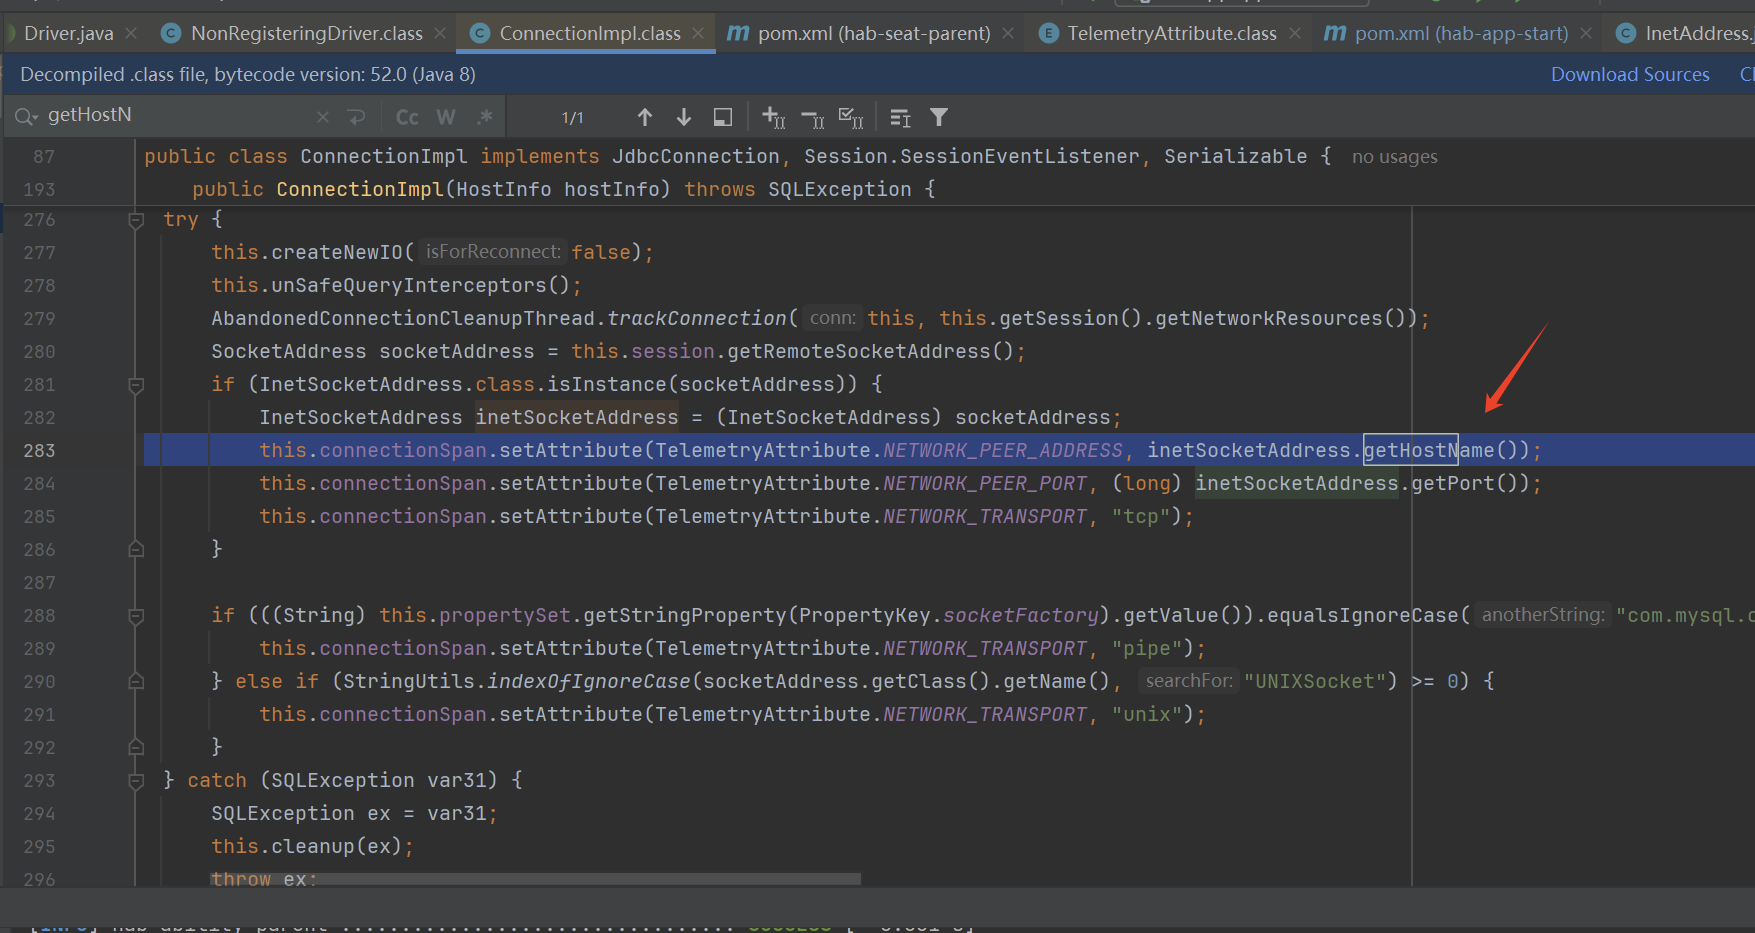
Task: Collapse the if block at line 281
Action: (136, 385)
